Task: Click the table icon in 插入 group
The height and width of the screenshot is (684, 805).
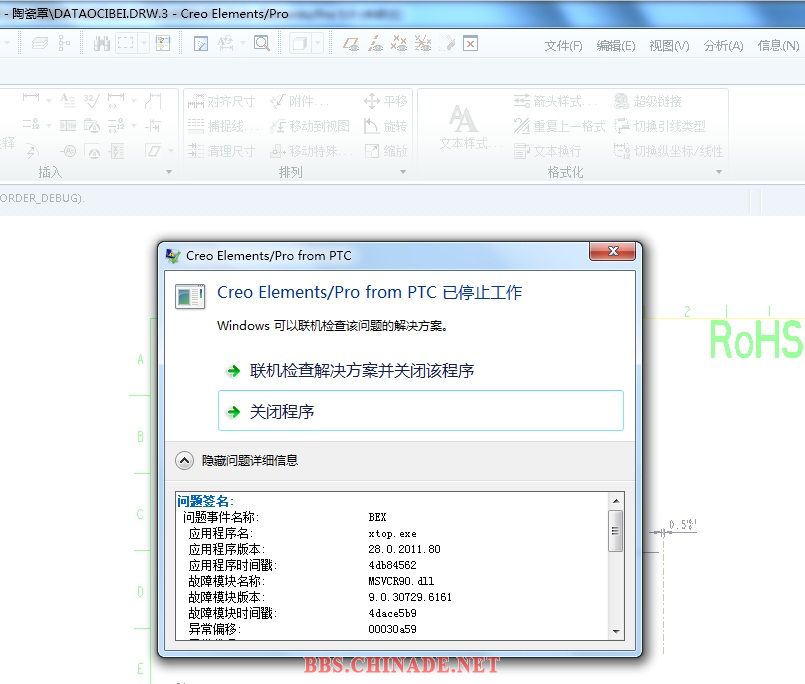Action: coord(67,125)
